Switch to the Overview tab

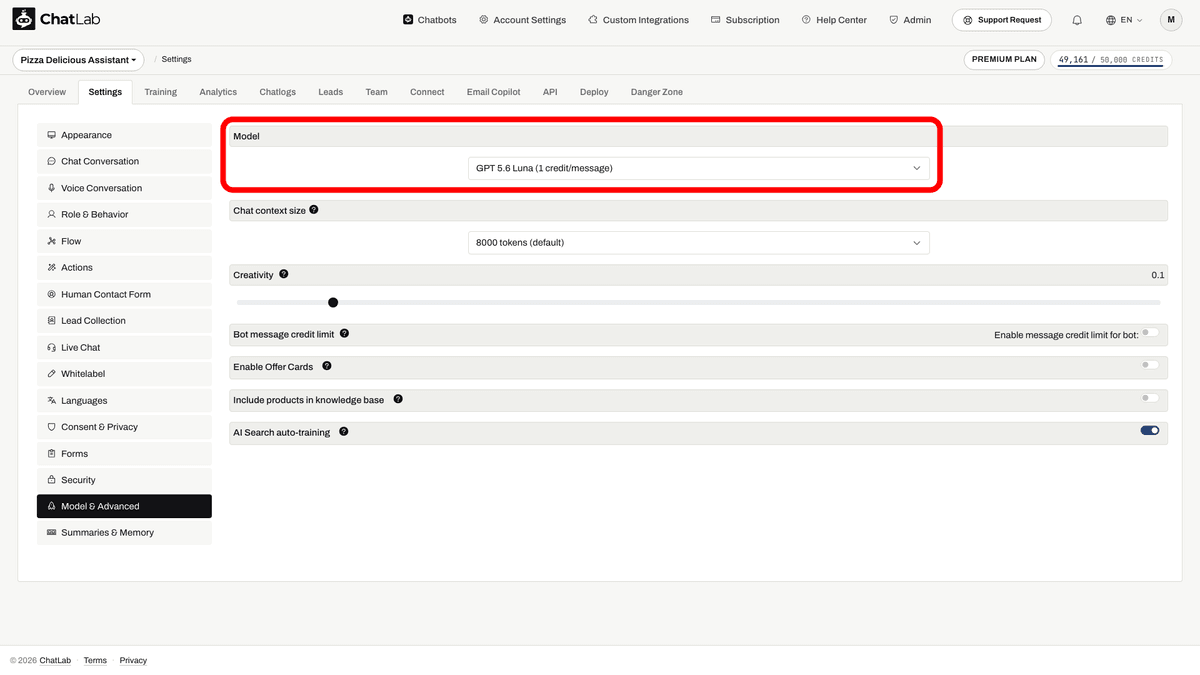tap(47, 92)
